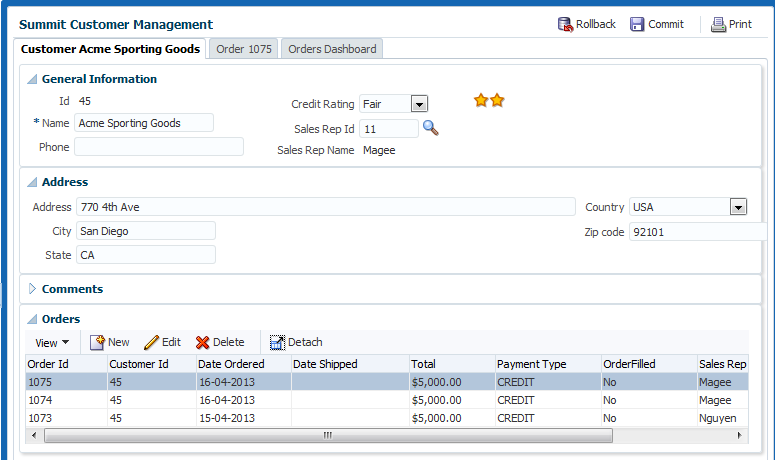Click the red Delete X icon

tap(203, 342)
